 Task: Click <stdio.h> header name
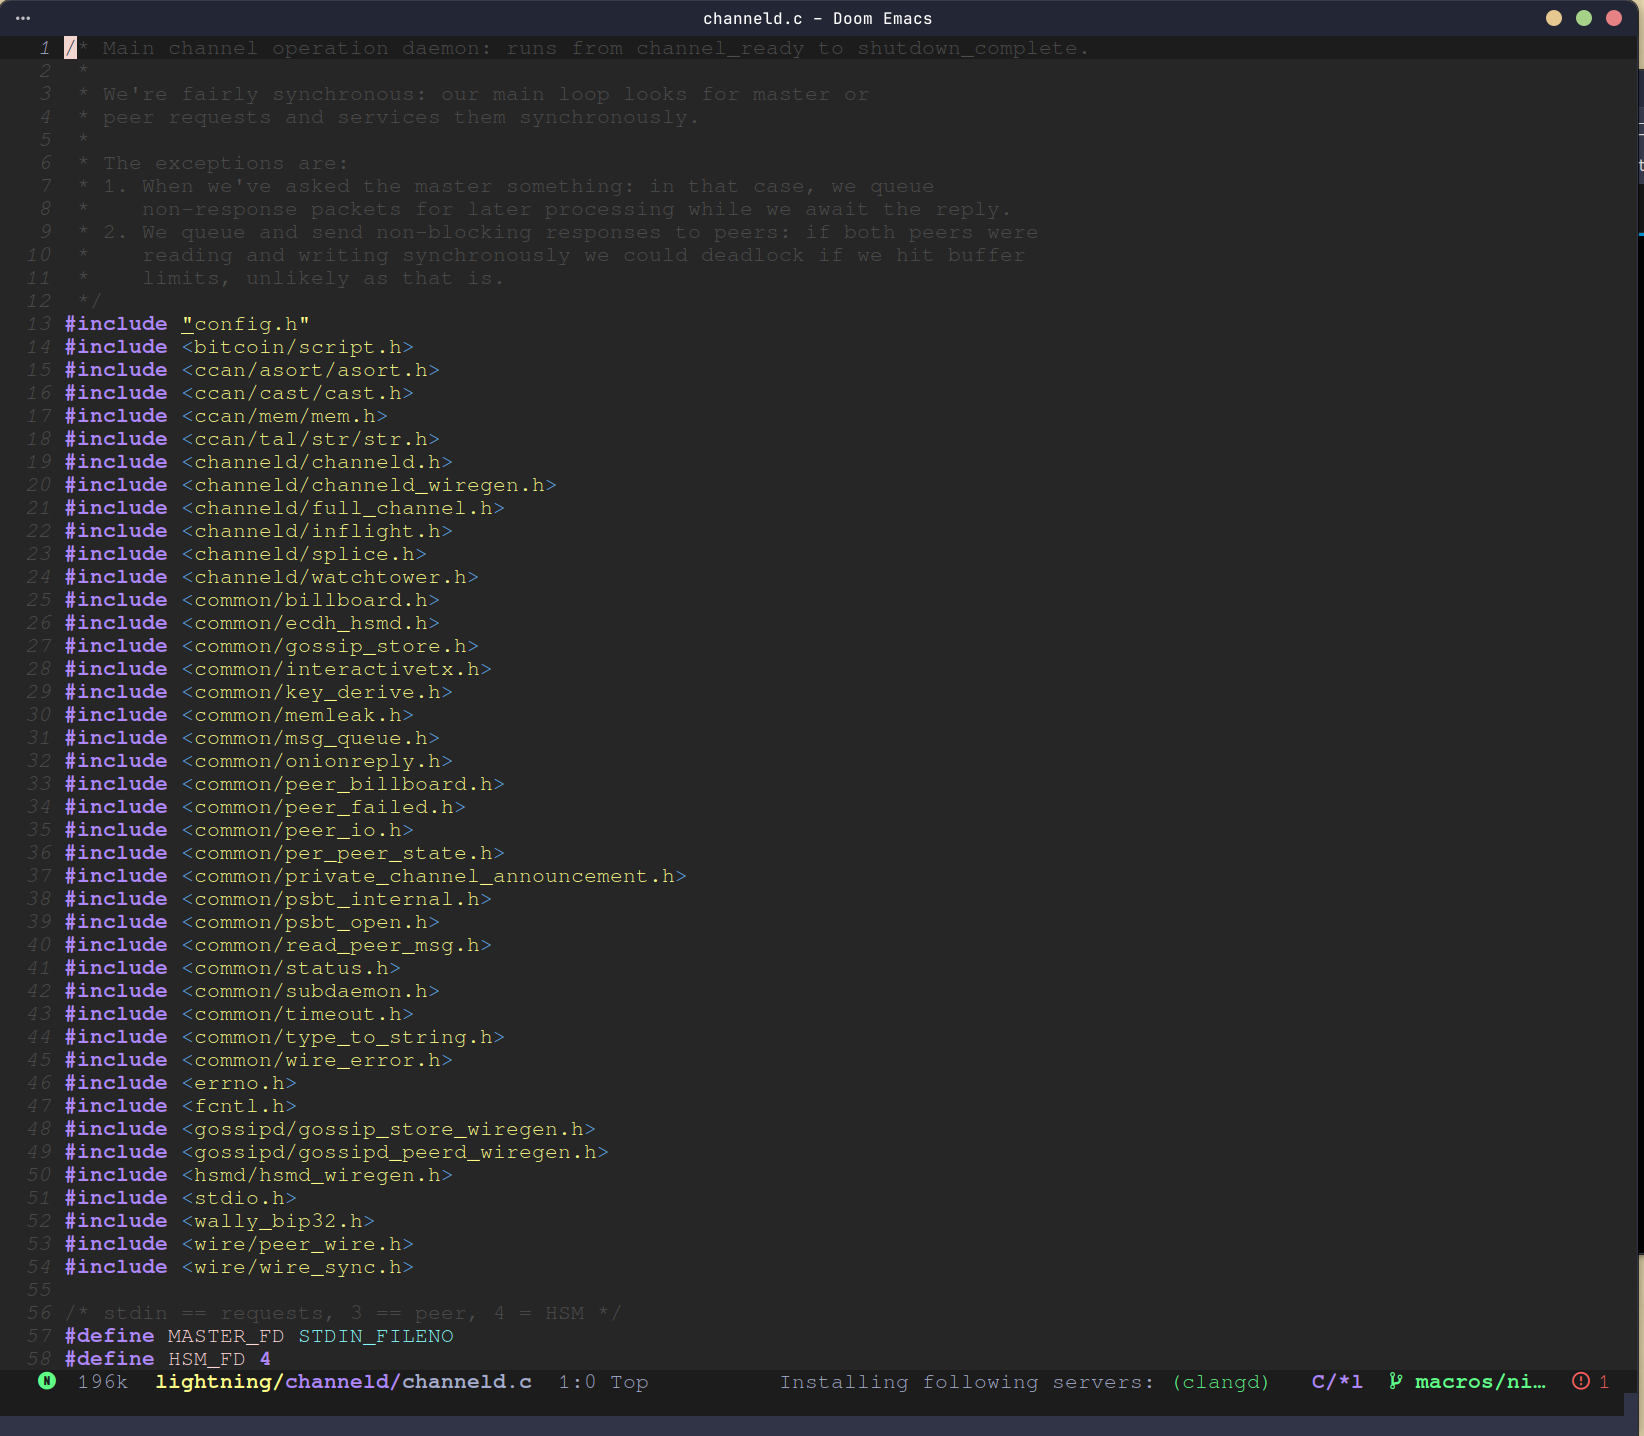coord(239,1198)
